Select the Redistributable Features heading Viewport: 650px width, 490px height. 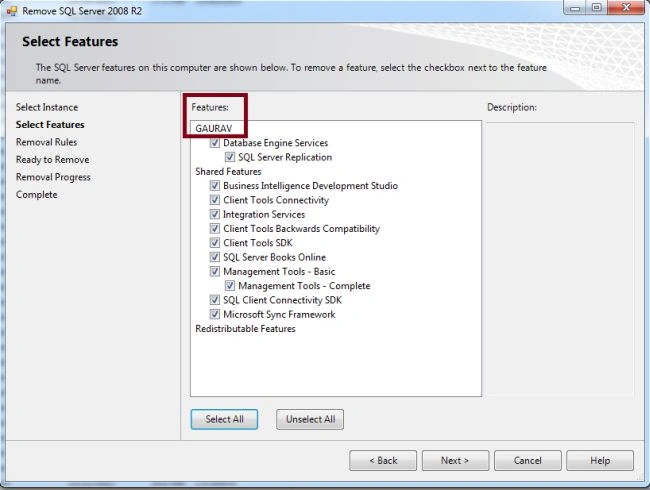tap(245, 329)
